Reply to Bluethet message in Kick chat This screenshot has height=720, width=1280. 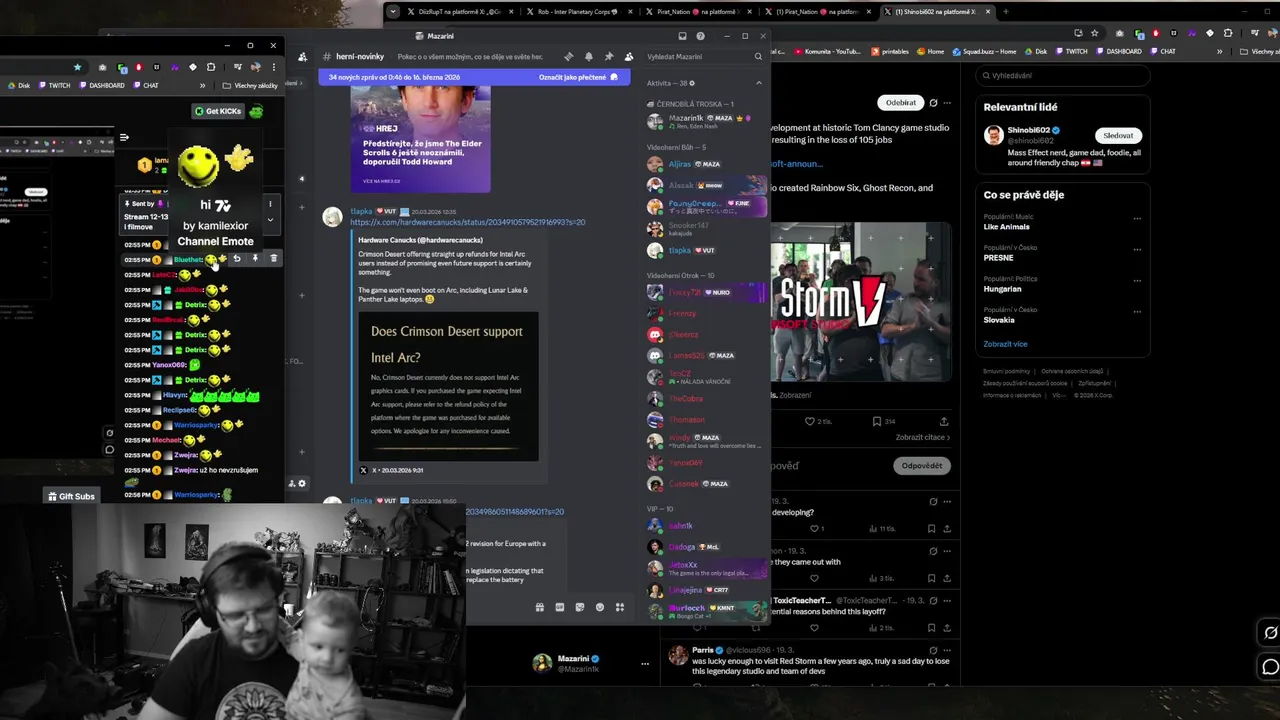click(x=237, y=259)
